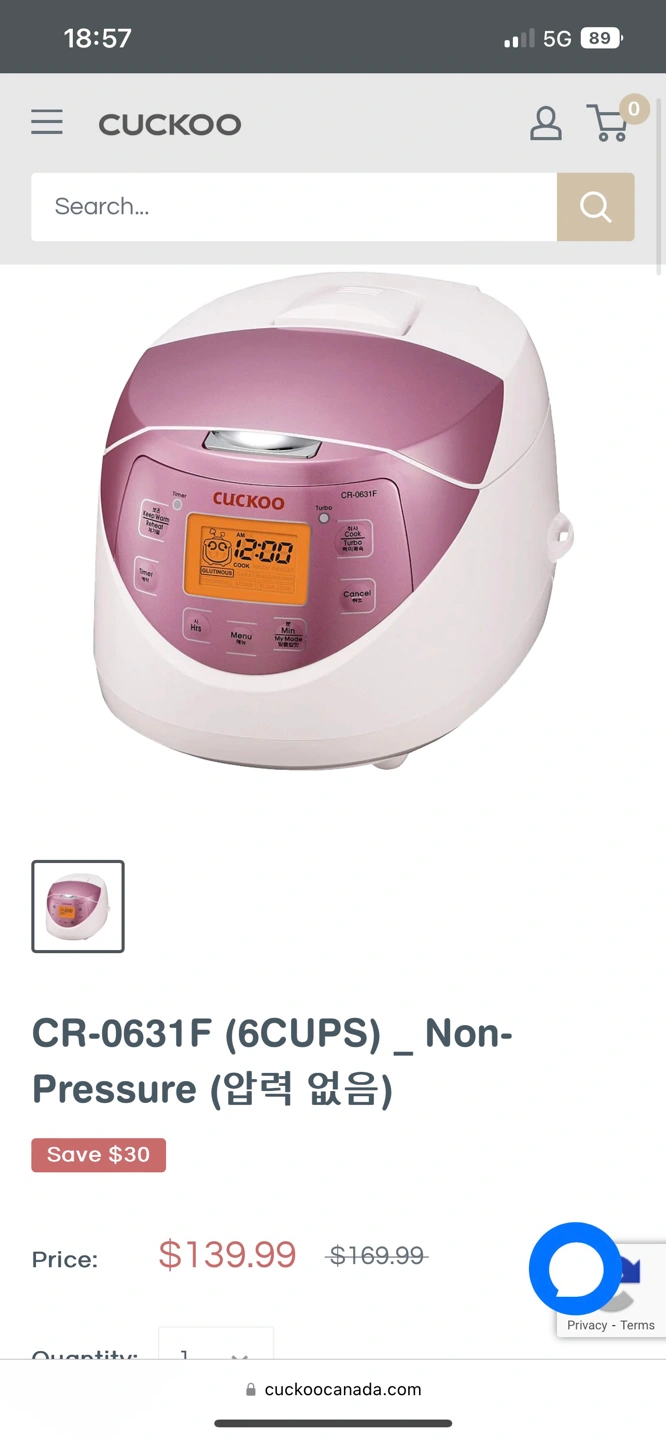
Task: Click the cart item count badge
Action: 633,109
